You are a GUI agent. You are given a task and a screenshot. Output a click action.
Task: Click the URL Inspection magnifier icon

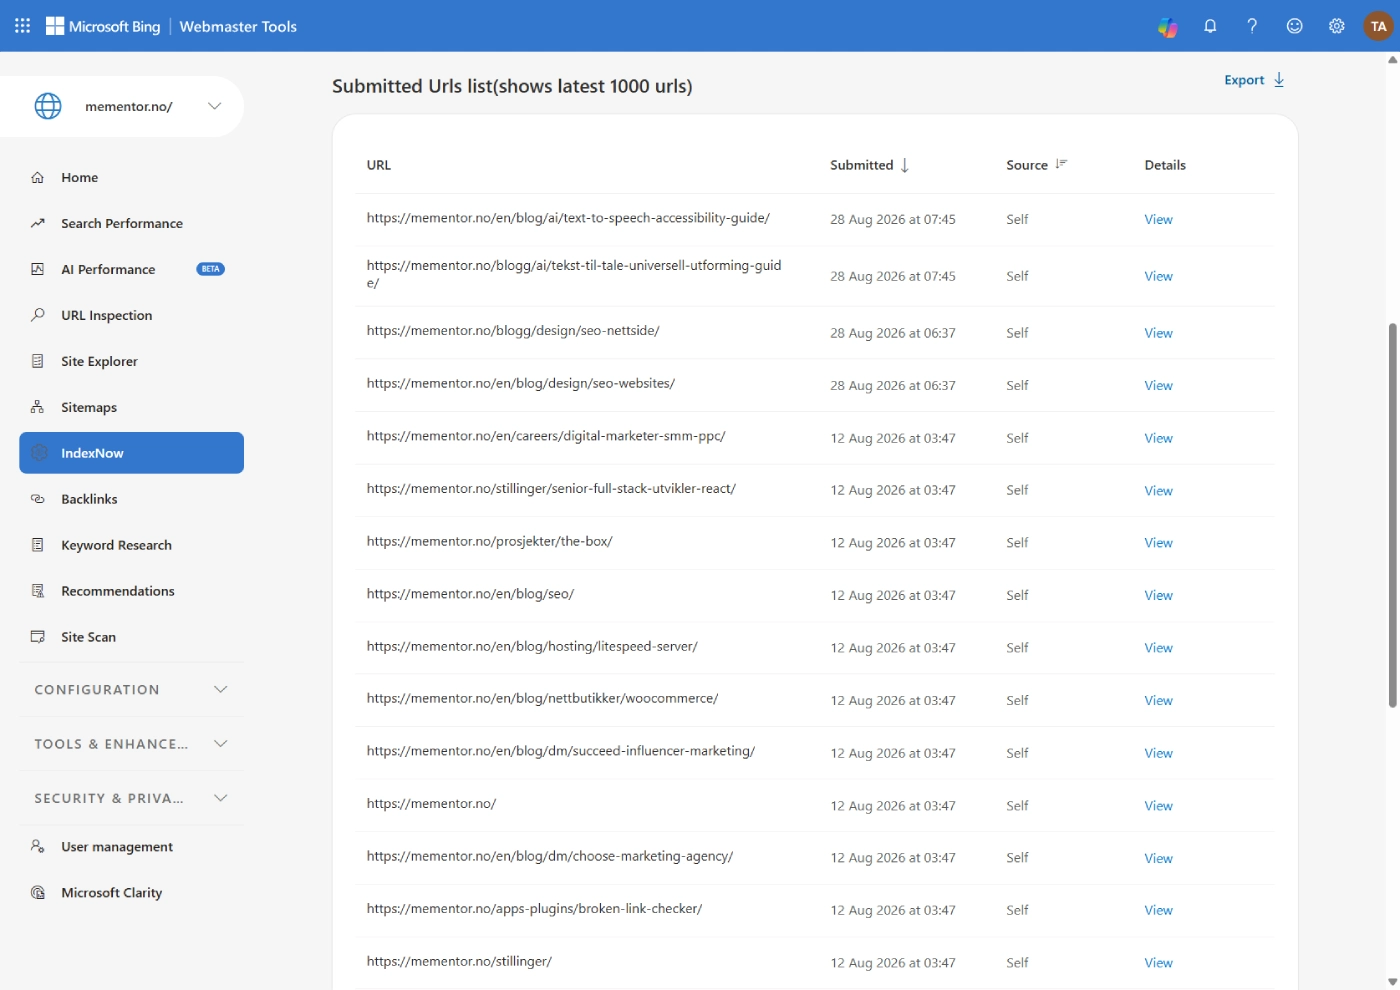pyautogui.click(x=38, y=315)
